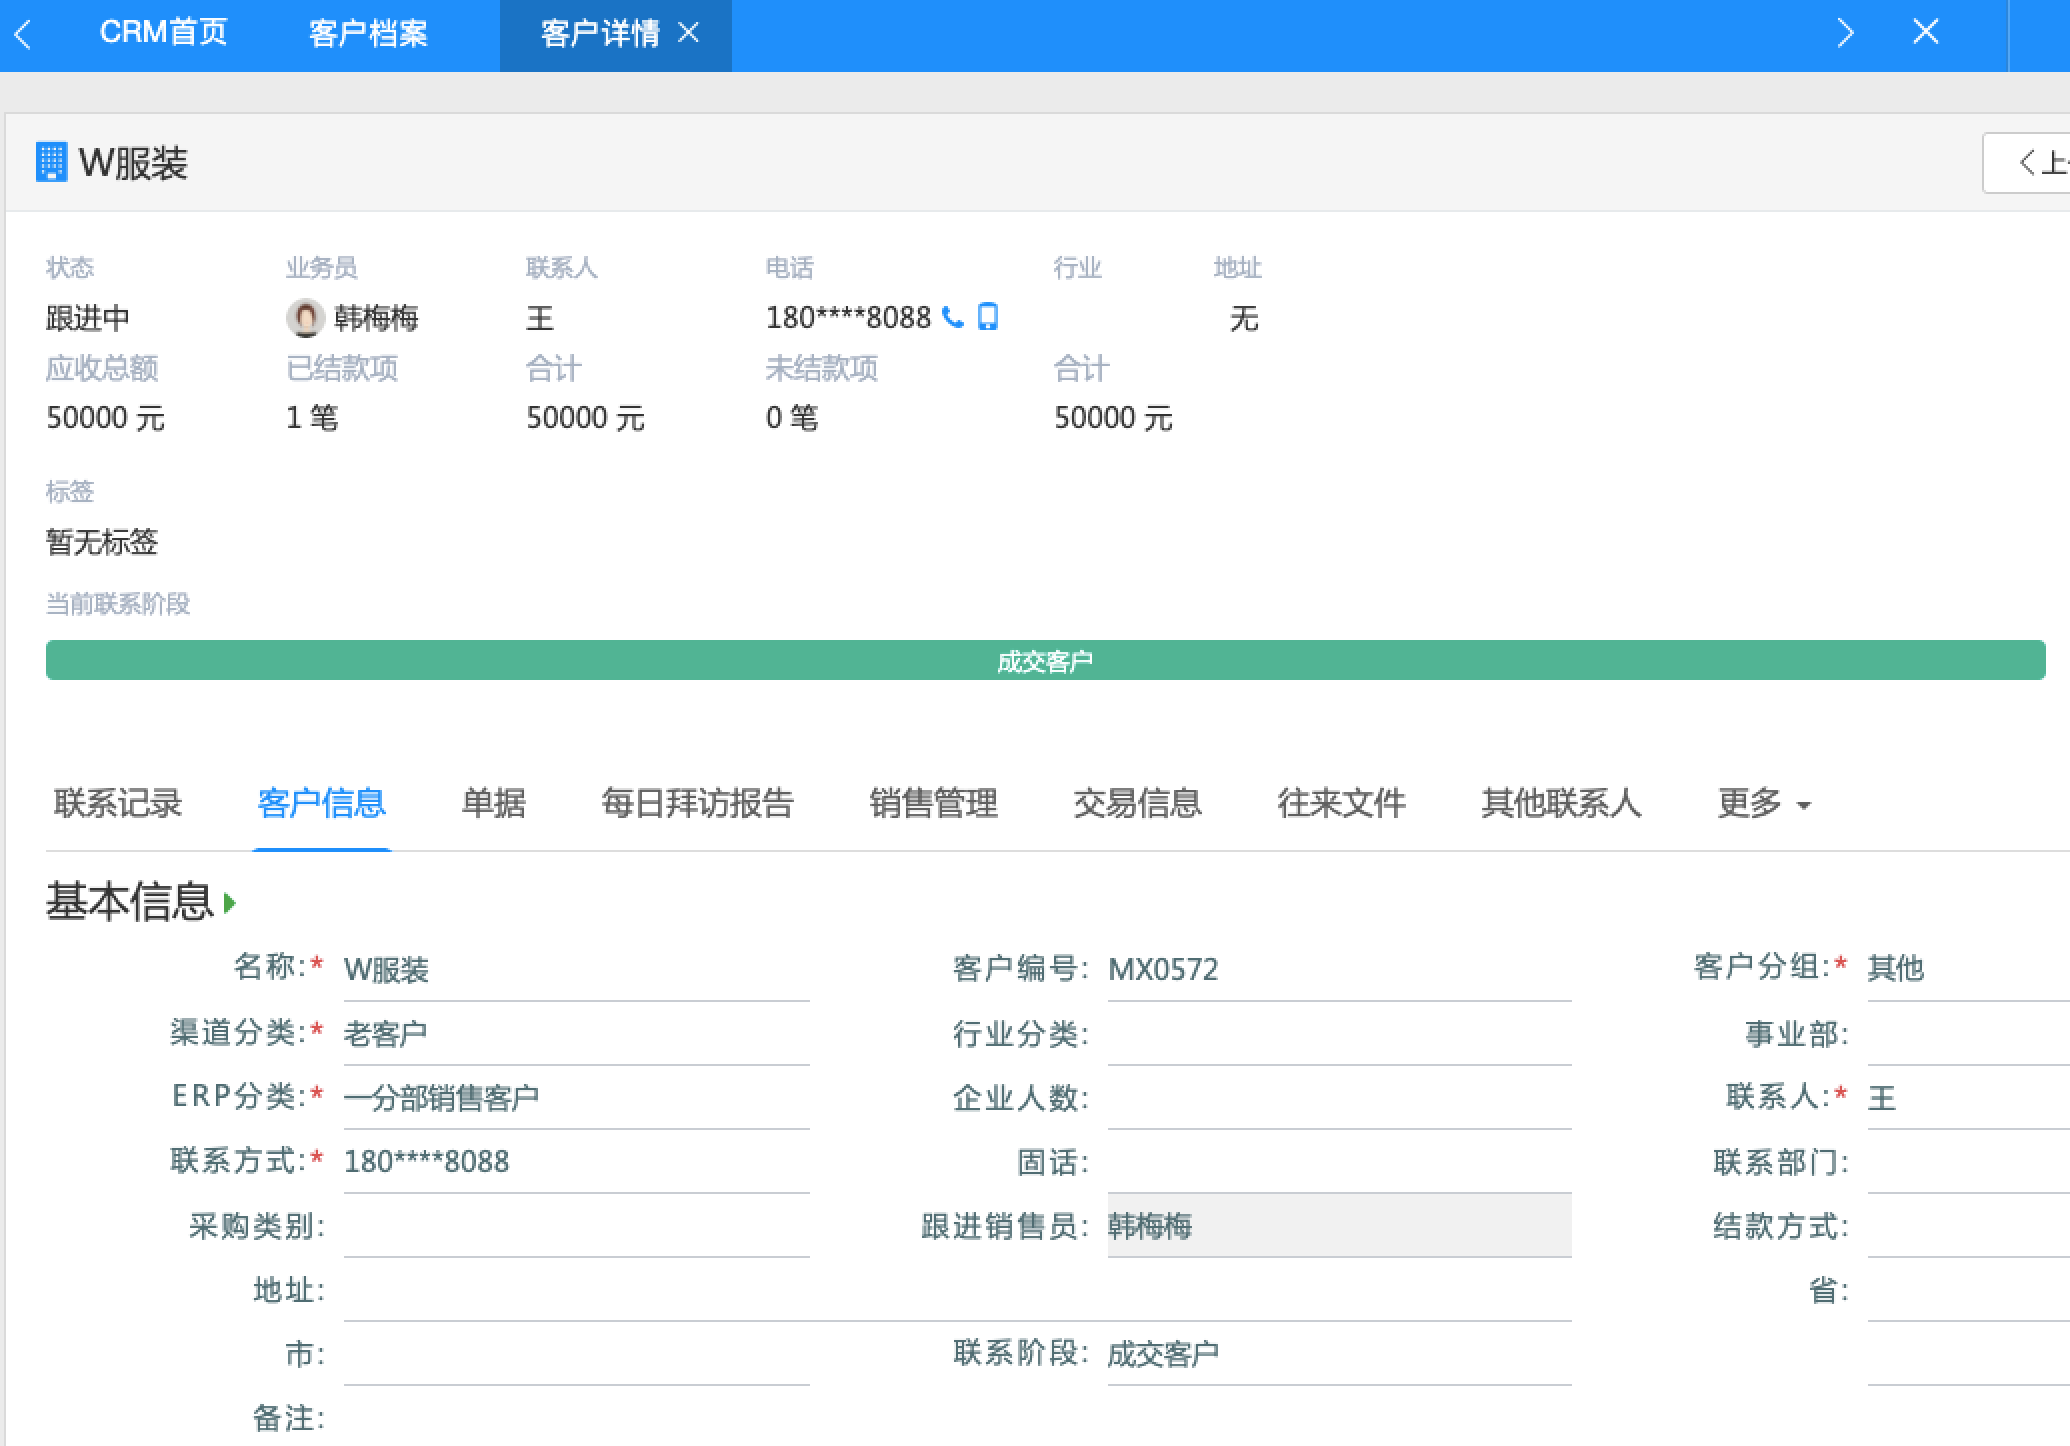The height and width of the screenshot is (1446, 2070).
Task: Click the empty 固话 field
Action: pyautogui.click(x=1339, y=1161)
